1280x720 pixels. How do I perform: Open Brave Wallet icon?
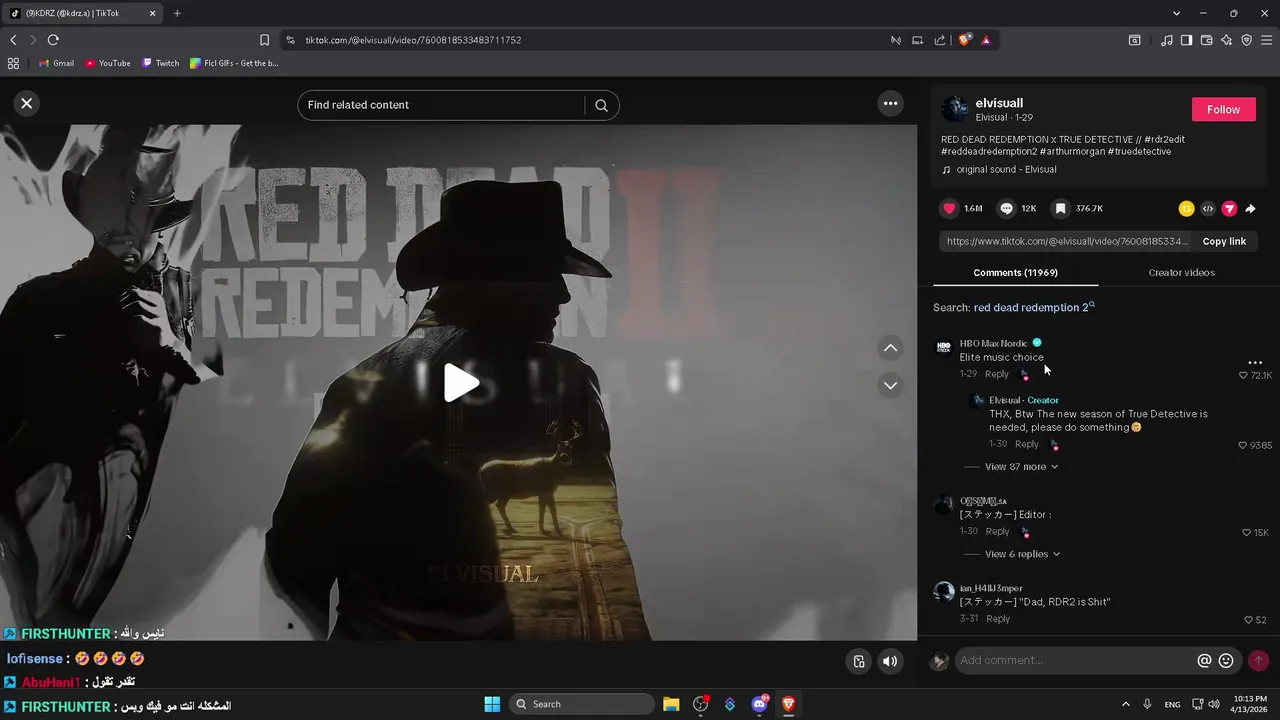tap(1206, 40)
